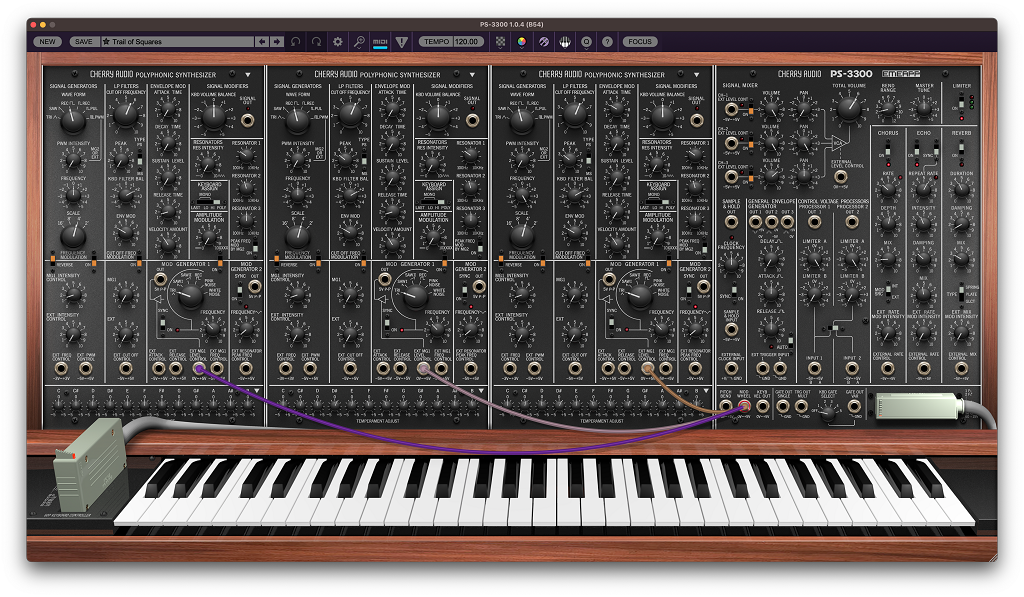The image size is (1024, 597).
Task: Click the beige keyboard controller box
Action: point(89,464)
